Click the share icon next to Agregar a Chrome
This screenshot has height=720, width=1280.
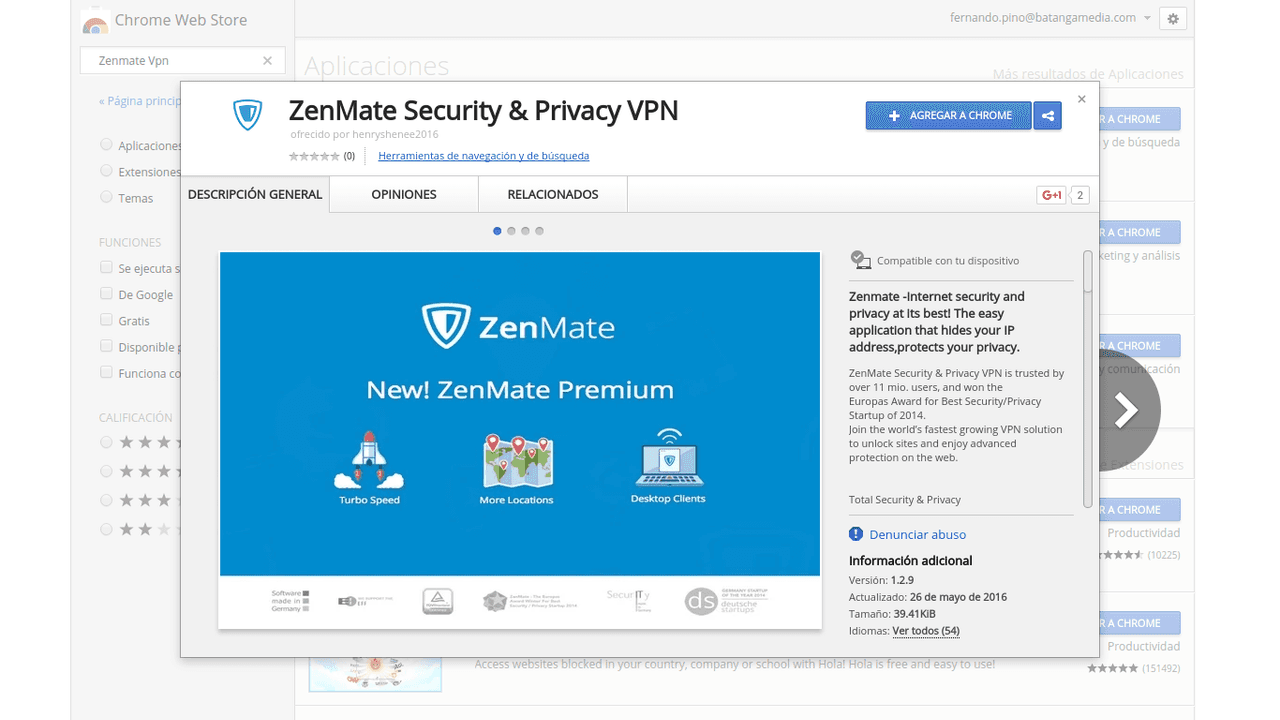(x=1048, y=116)
